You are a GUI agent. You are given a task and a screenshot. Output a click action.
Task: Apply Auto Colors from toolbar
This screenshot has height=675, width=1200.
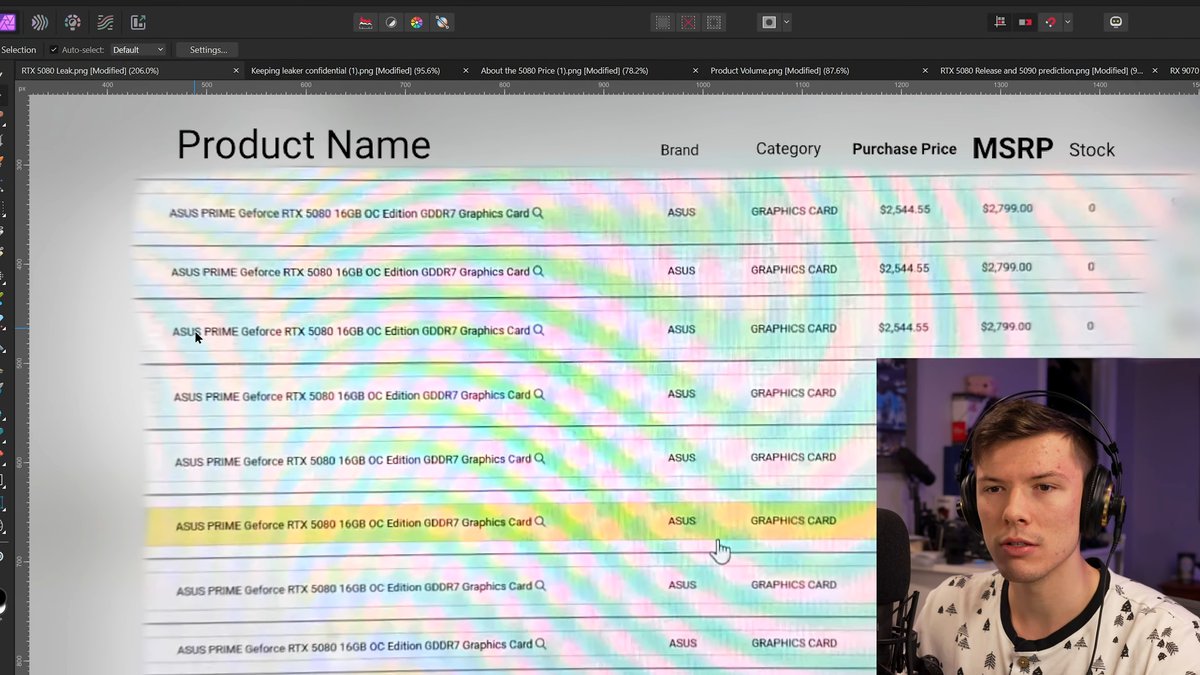click(417, 22)
